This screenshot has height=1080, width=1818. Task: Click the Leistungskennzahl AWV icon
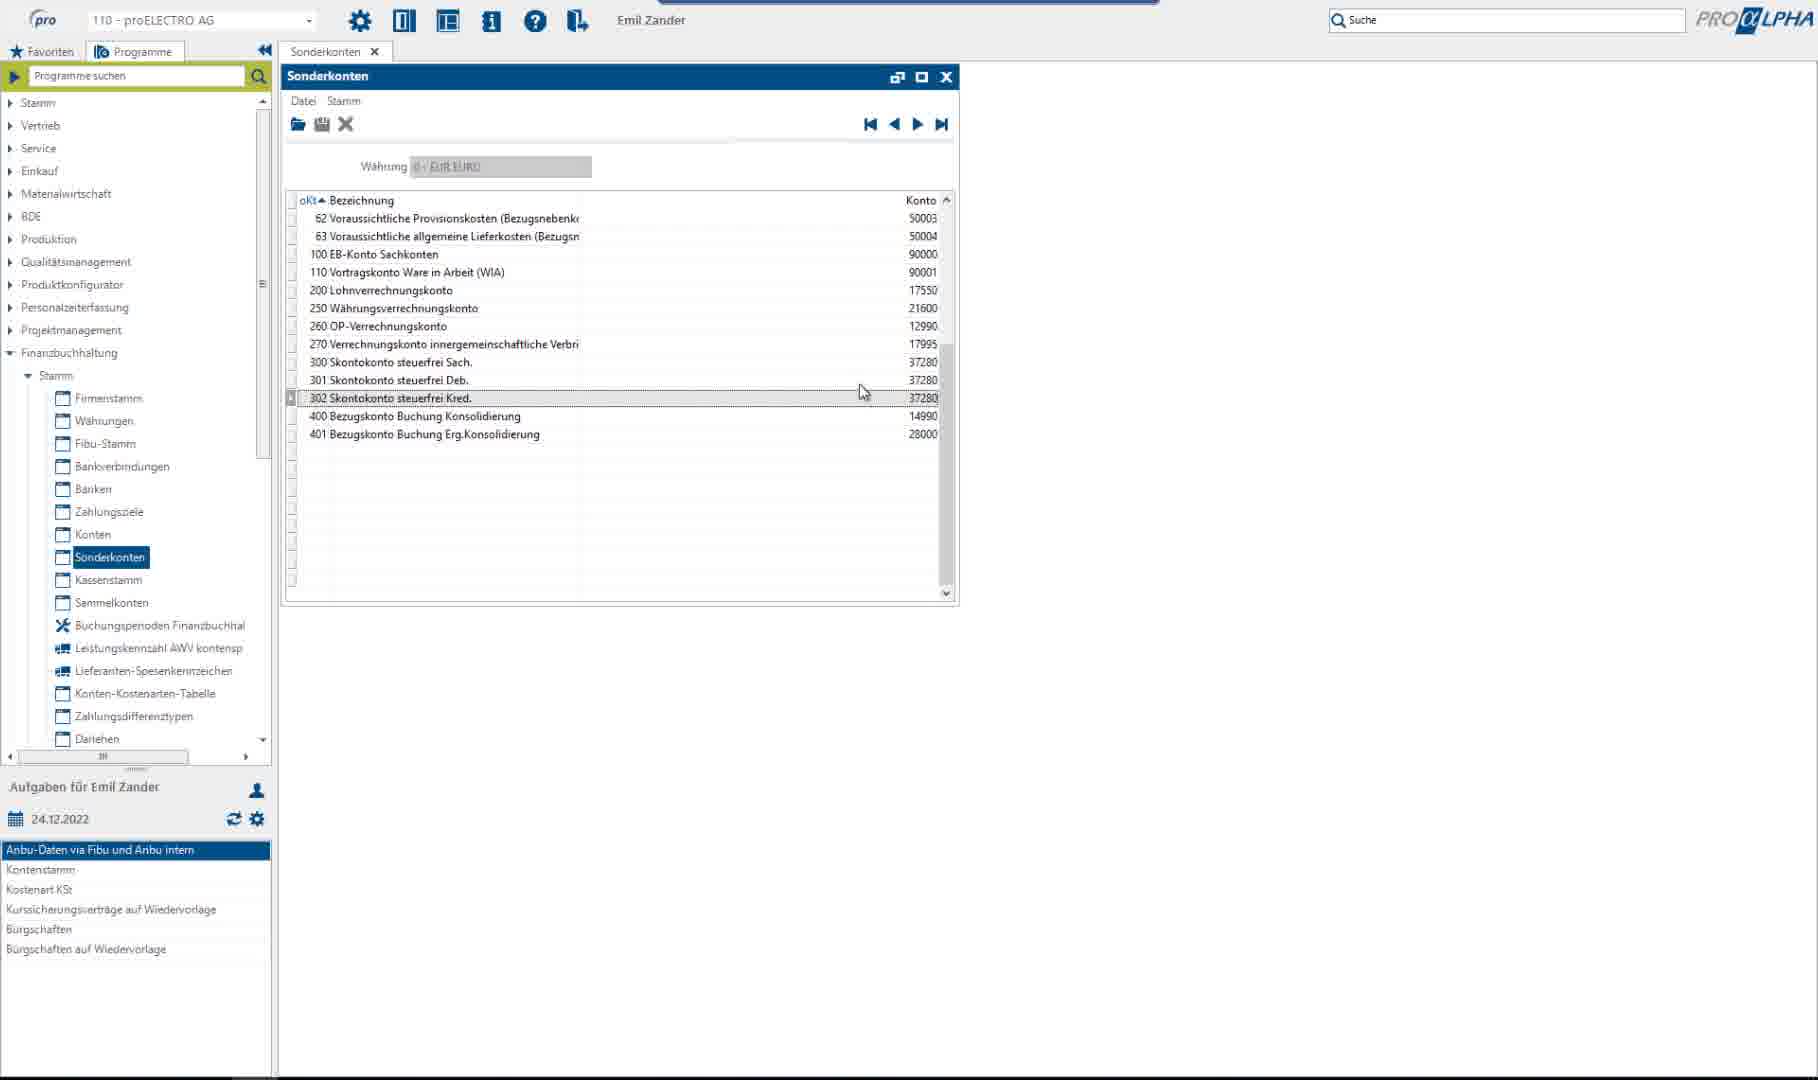[x=62, y=649]
